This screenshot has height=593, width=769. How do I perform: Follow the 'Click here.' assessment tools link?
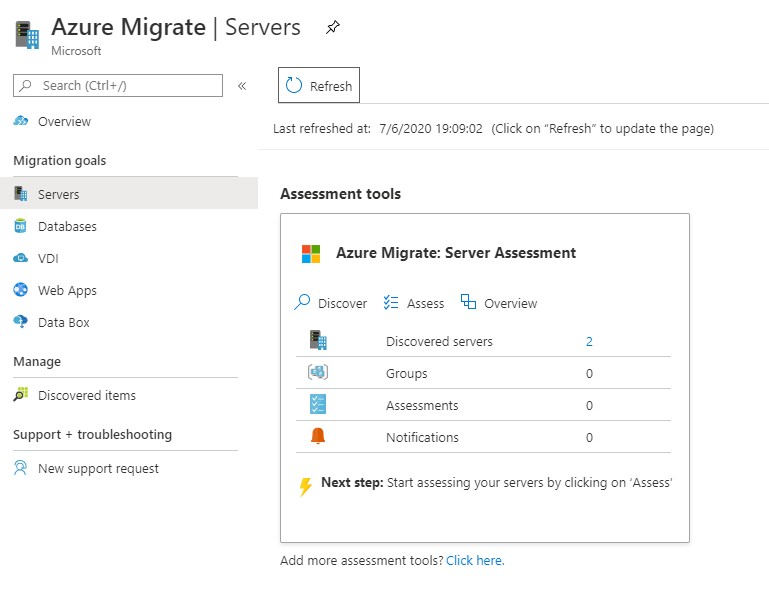[x=475, y=560]
